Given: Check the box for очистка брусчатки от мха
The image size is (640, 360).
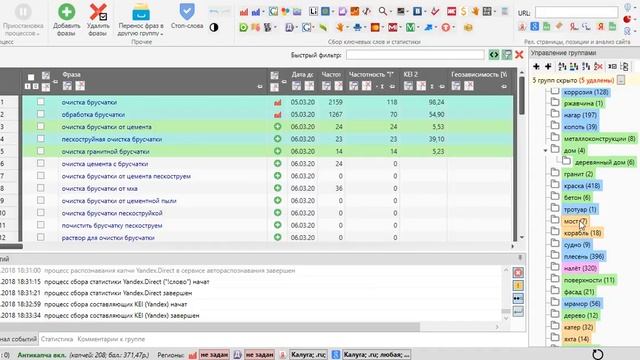Looking at the screenshot, I should point(40,188).
